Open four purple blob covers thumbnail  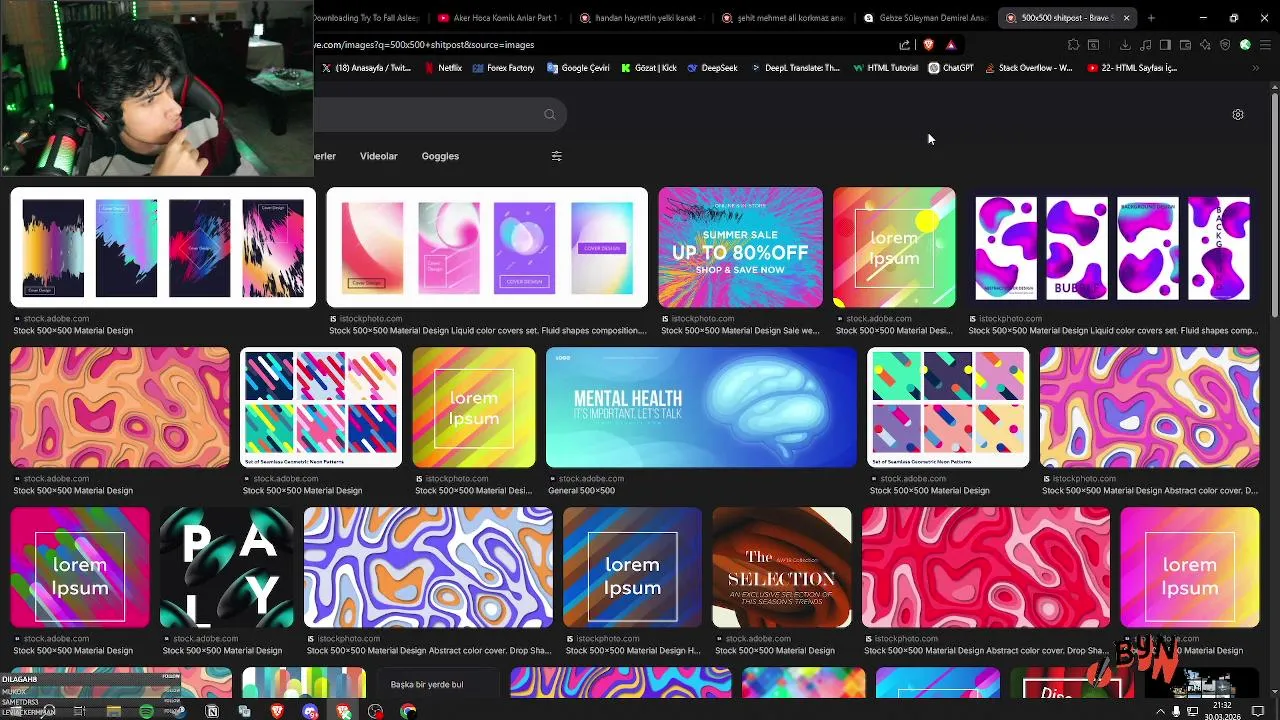(1112, 247)
